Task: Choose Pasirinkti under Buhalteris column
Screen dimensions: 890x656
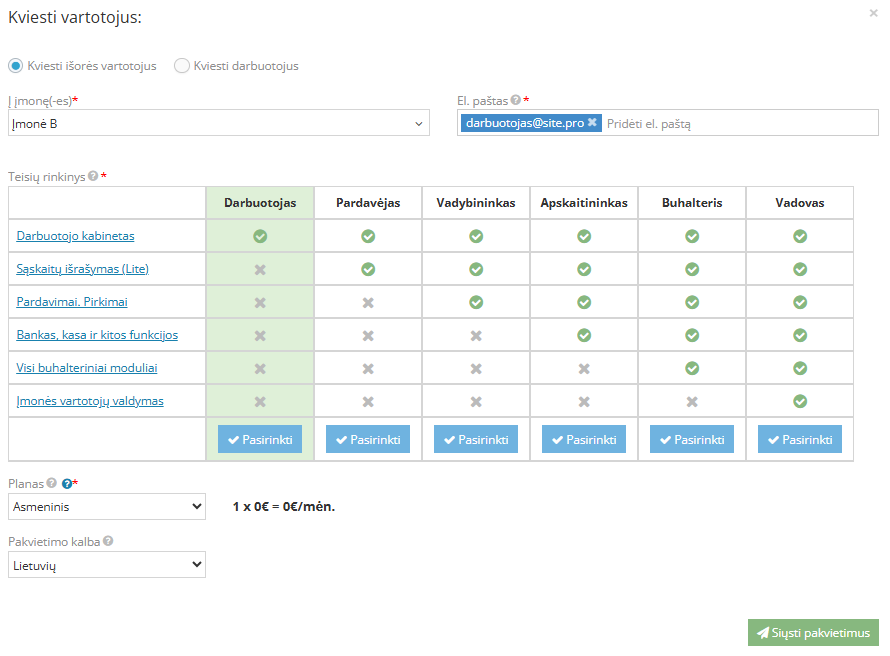Action: pyautogui.click(x=692, y=439)
